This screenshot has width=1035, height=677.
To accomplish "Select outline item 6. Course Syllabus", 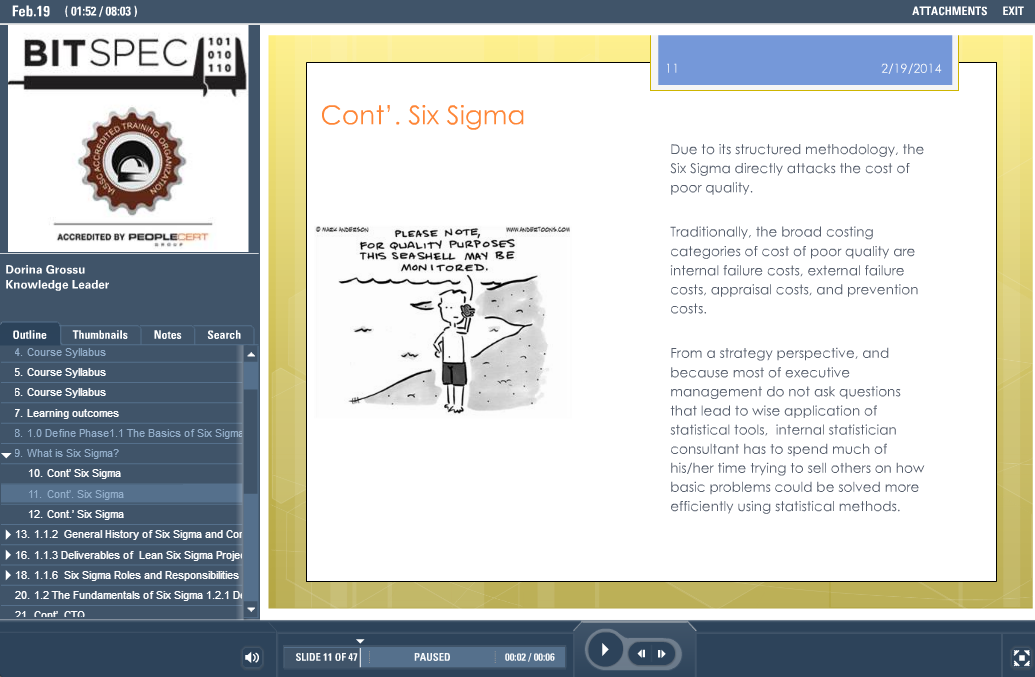I will point(122,392).
